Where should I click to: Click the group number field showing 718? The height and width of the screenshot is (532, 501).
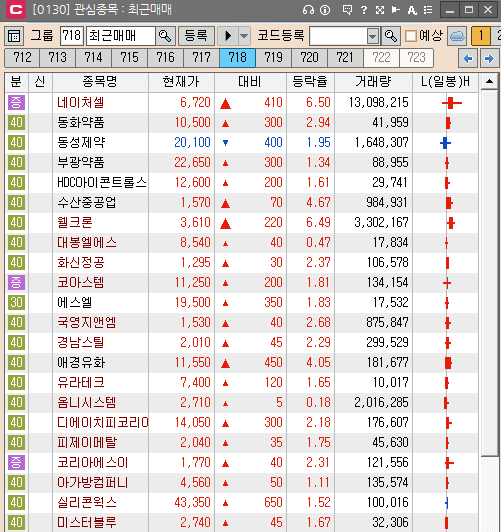pyautogui.click(x=72, y=36)
